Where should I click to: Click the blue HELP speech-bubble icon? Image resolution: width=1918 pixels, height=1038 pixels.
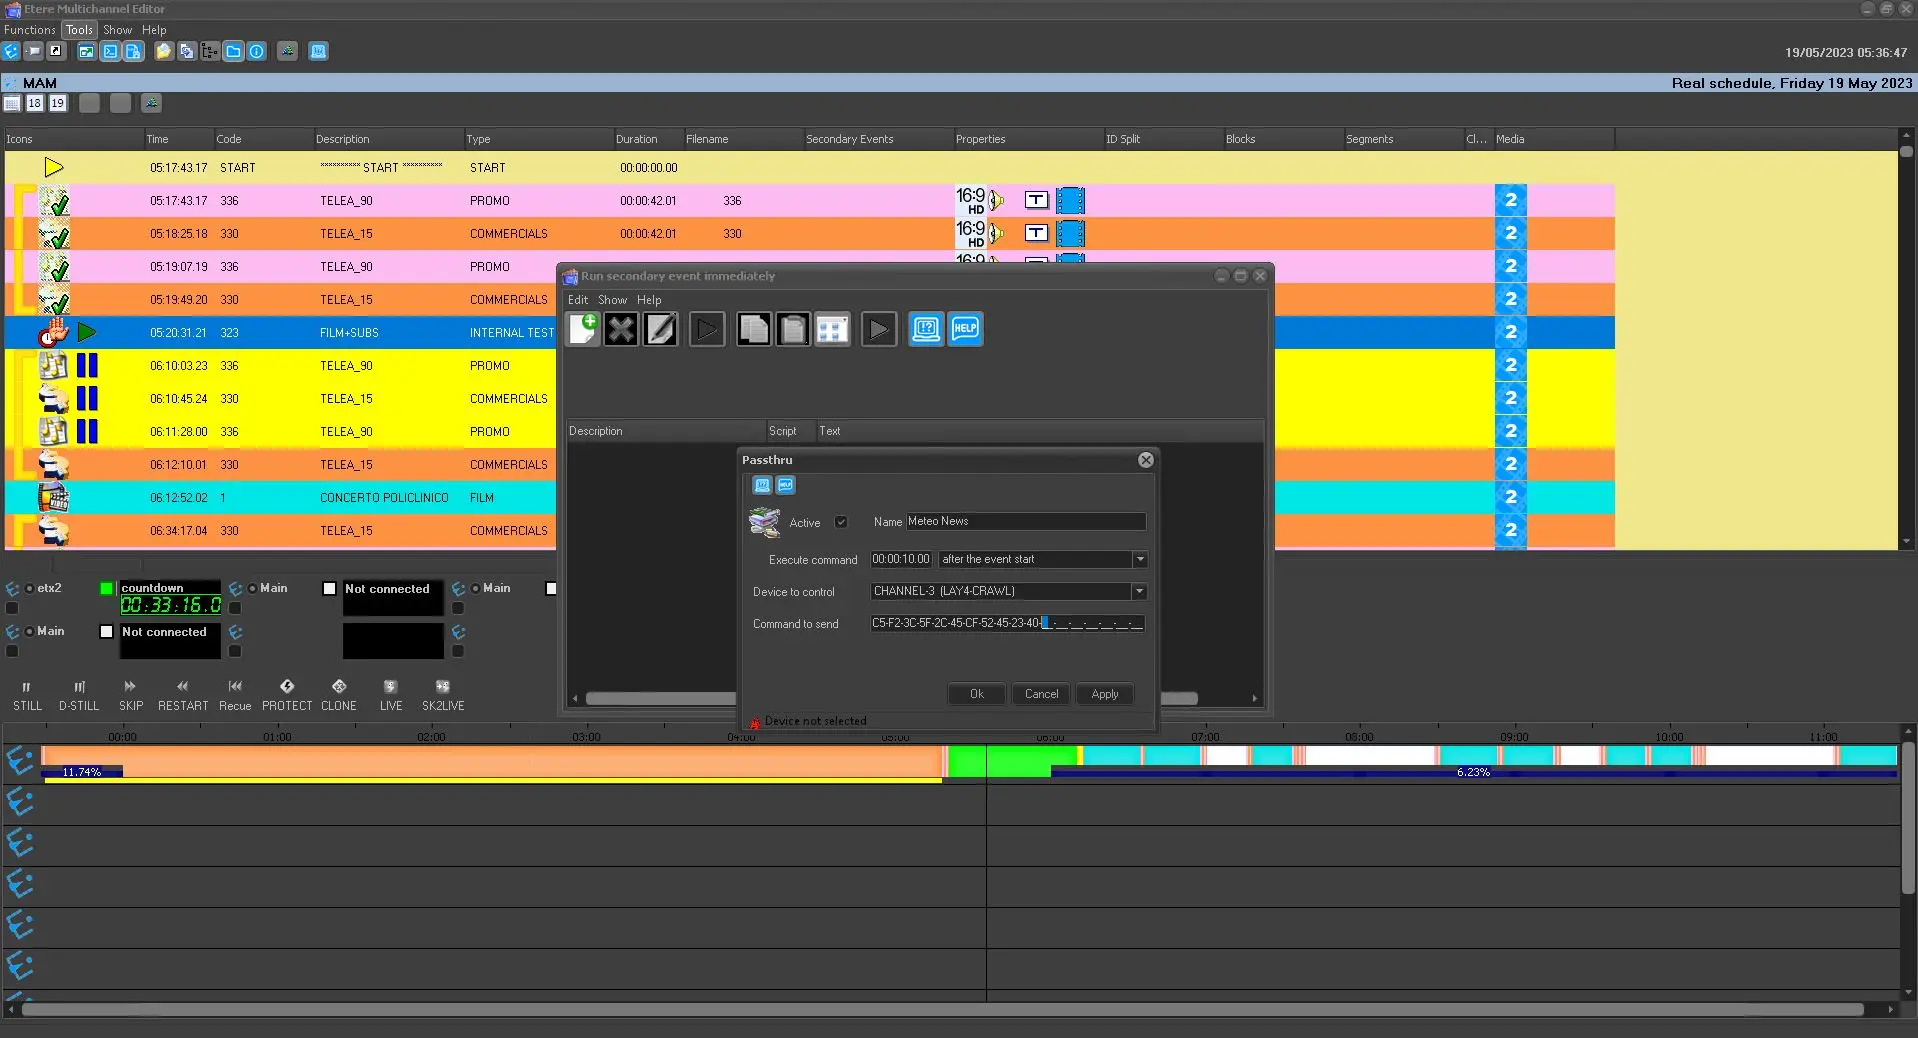[x=965, y=329]
